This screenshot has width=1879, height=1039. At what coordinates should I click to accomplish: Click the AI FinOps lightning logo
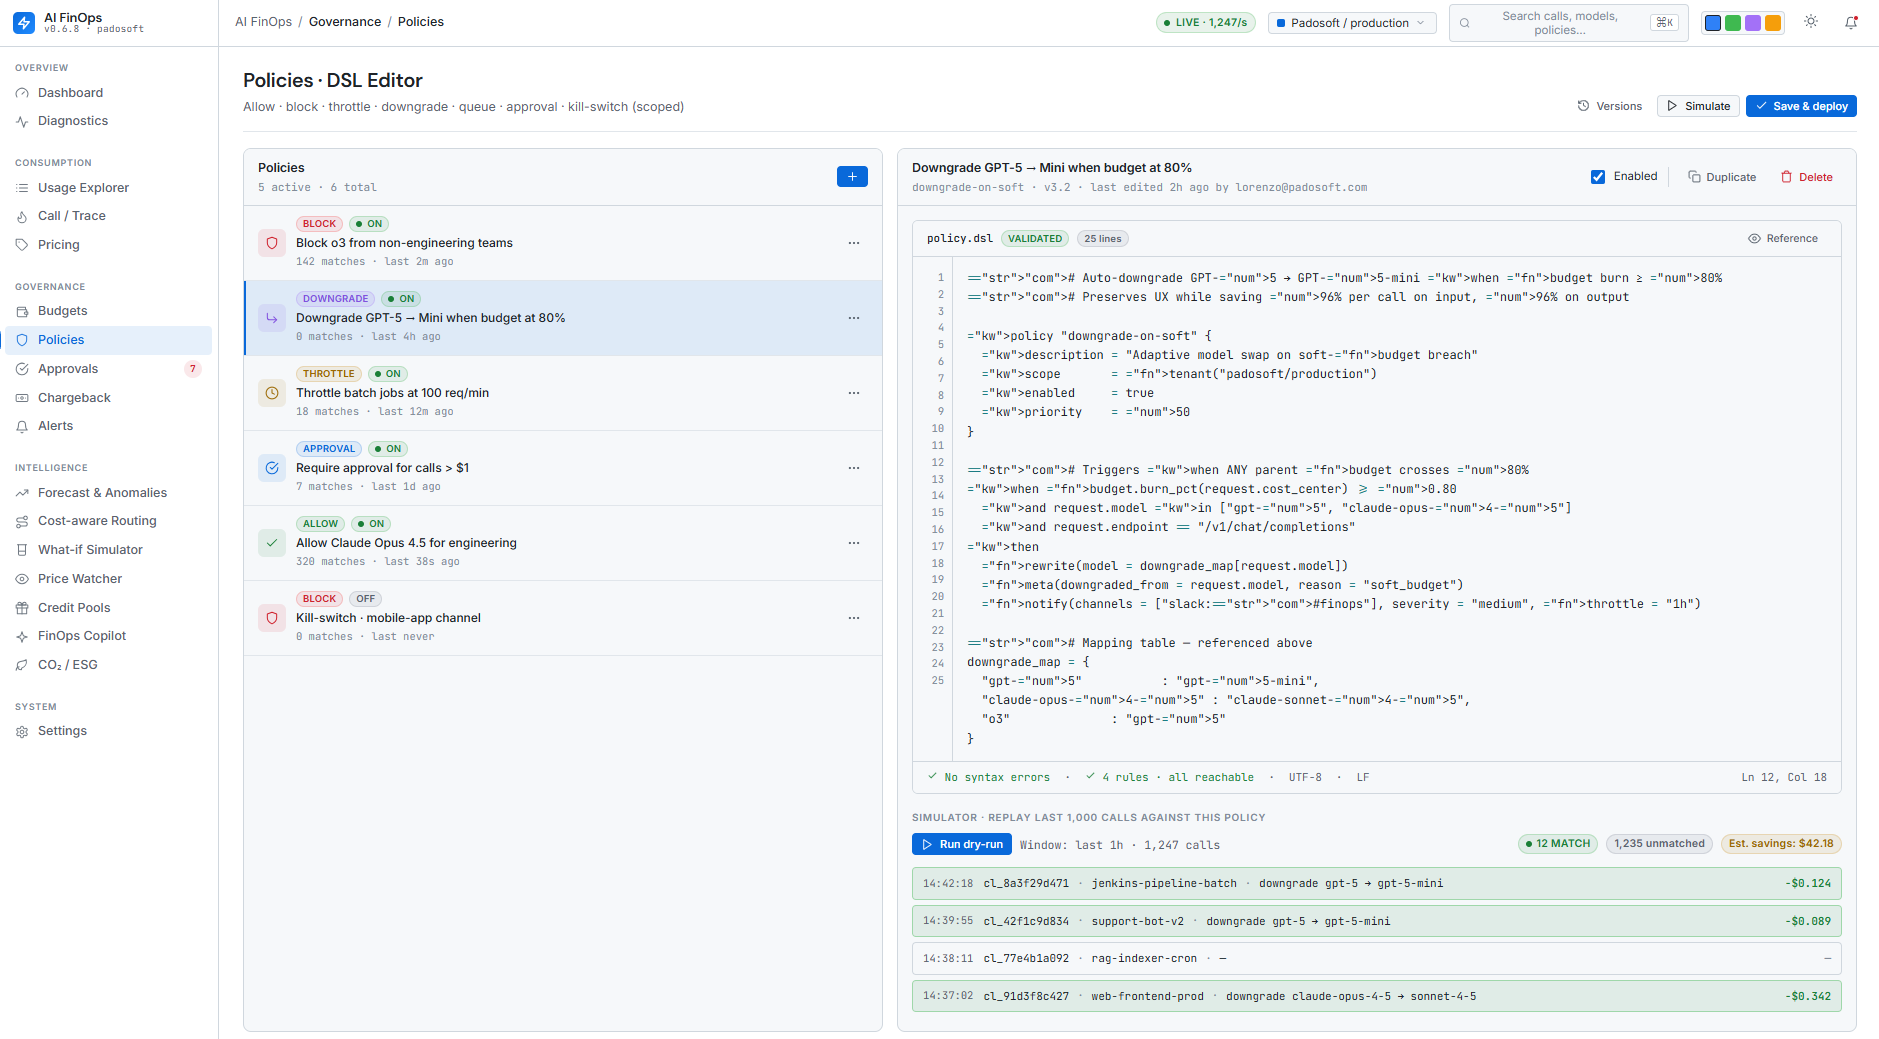coord(24,22)
